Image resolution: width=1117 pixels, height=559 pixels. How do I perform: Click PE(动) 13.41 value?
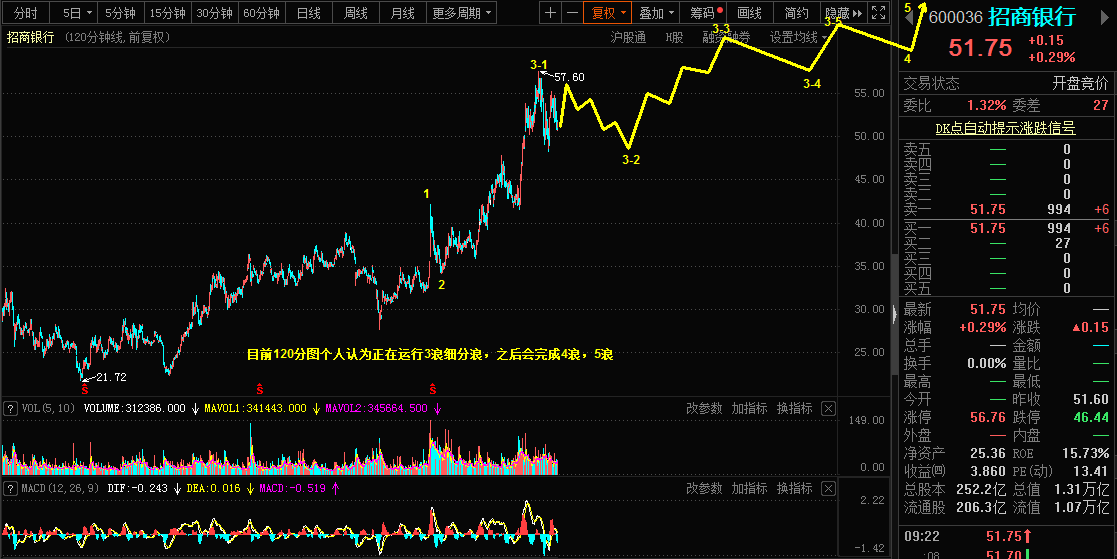[x=1091, y=471]
